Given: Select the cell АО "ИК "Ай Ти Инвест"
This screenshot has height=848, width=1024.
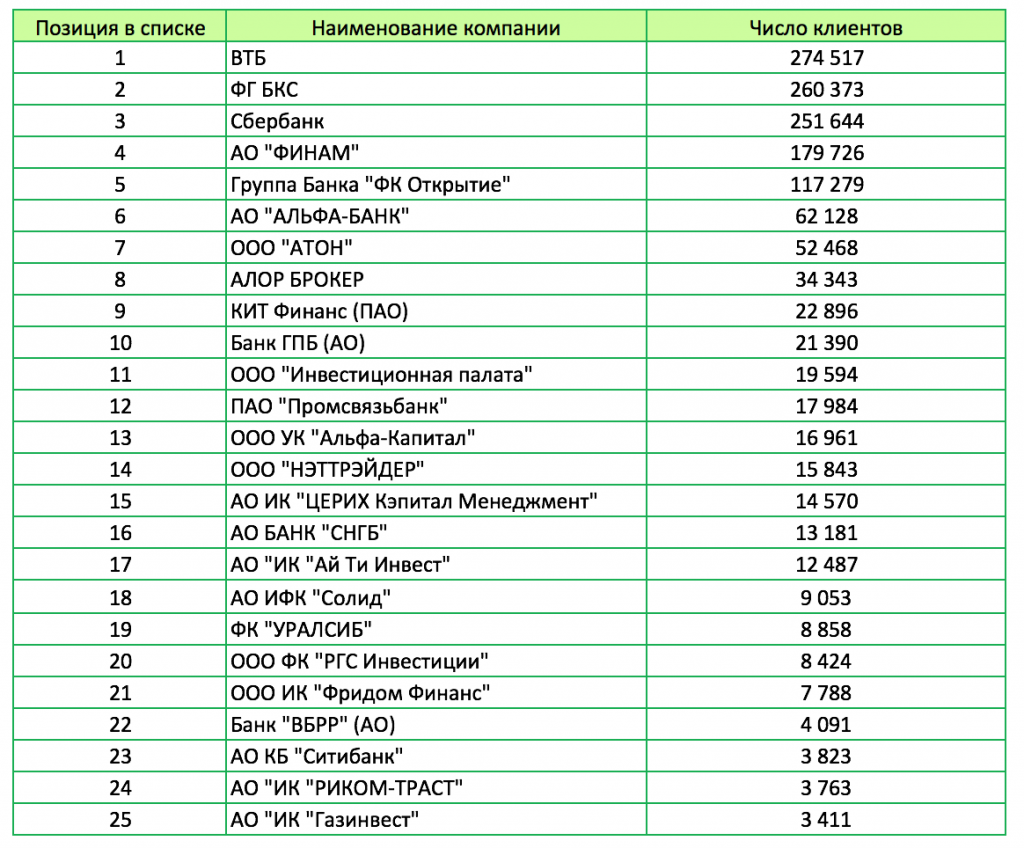Looking at the screenshot, I should coord(436,564).
